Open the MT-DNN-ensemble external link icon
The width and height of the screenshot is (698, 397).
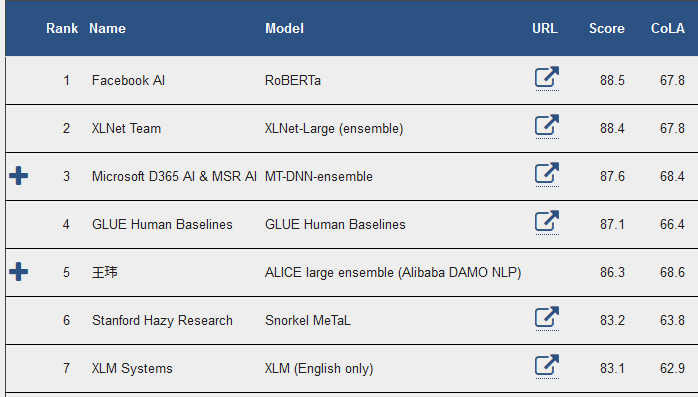click(x=547, y=174)
